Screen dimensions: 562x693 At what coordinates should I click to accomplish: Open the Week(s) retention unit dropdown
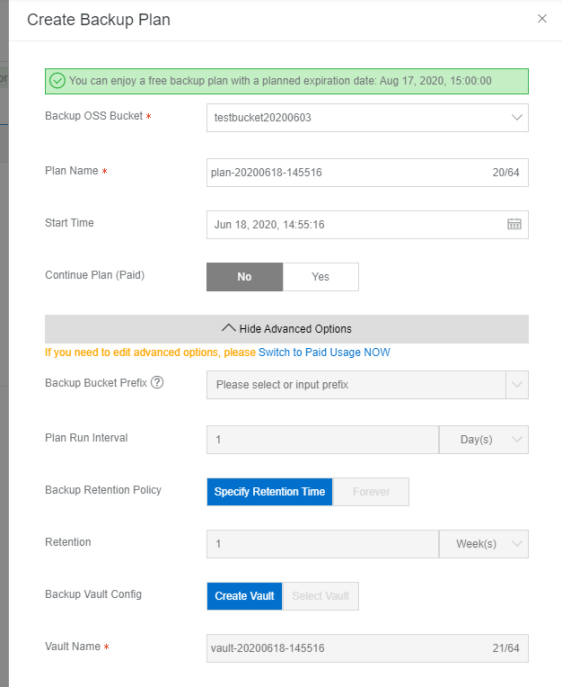tap(484, 544)
